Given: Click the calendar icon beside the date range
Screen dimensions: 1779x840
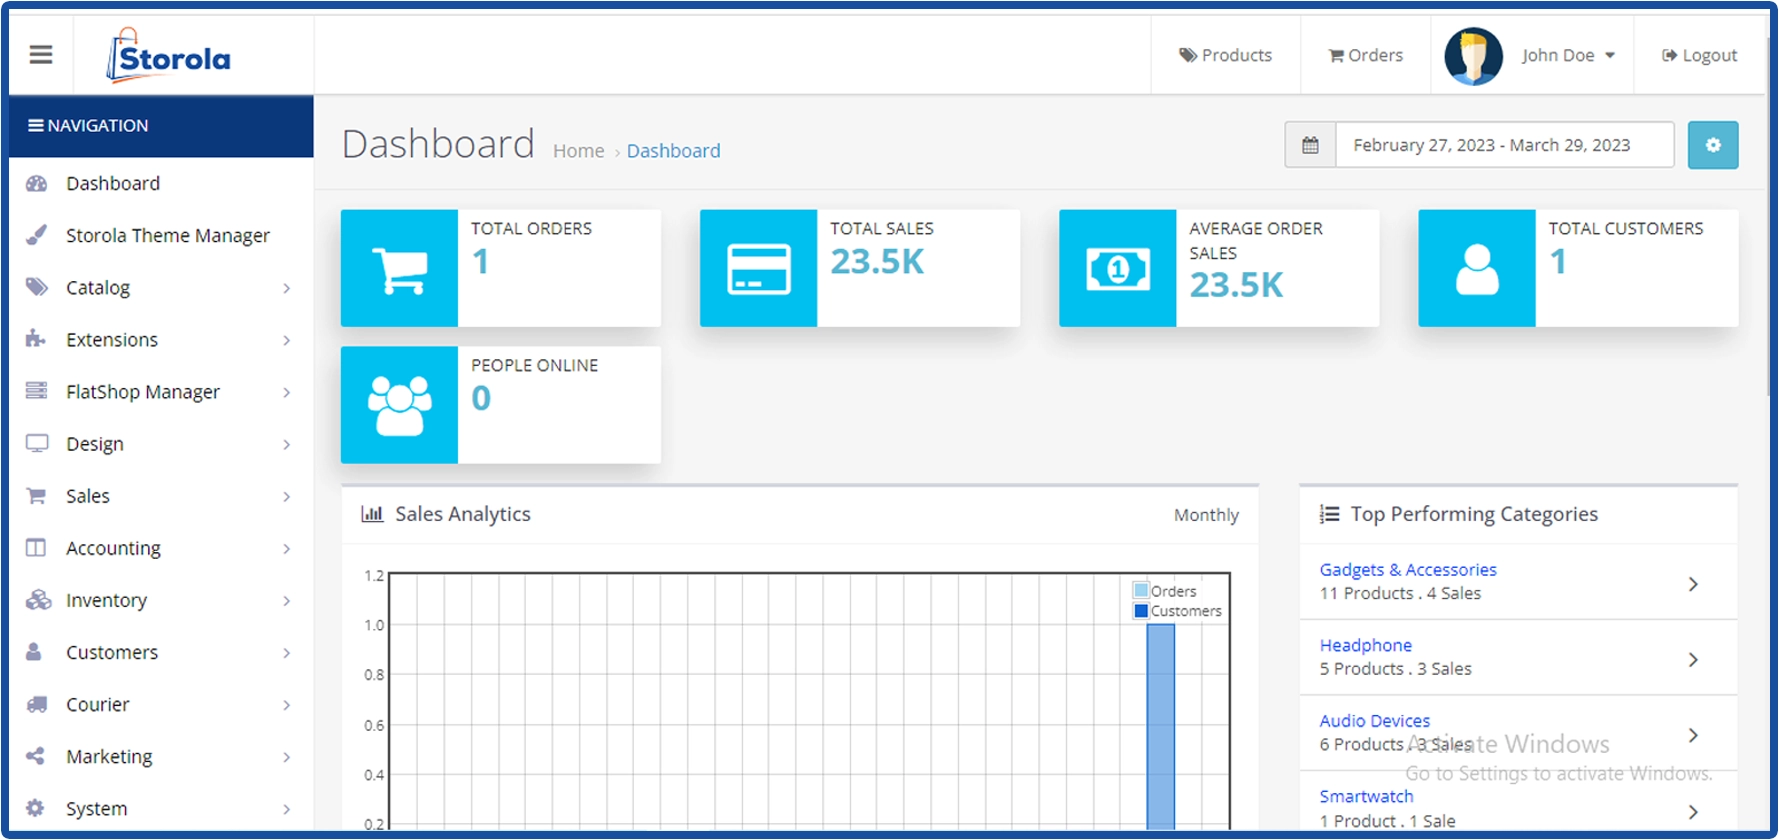Looking at the screenshot, I should coord(1310,145).
